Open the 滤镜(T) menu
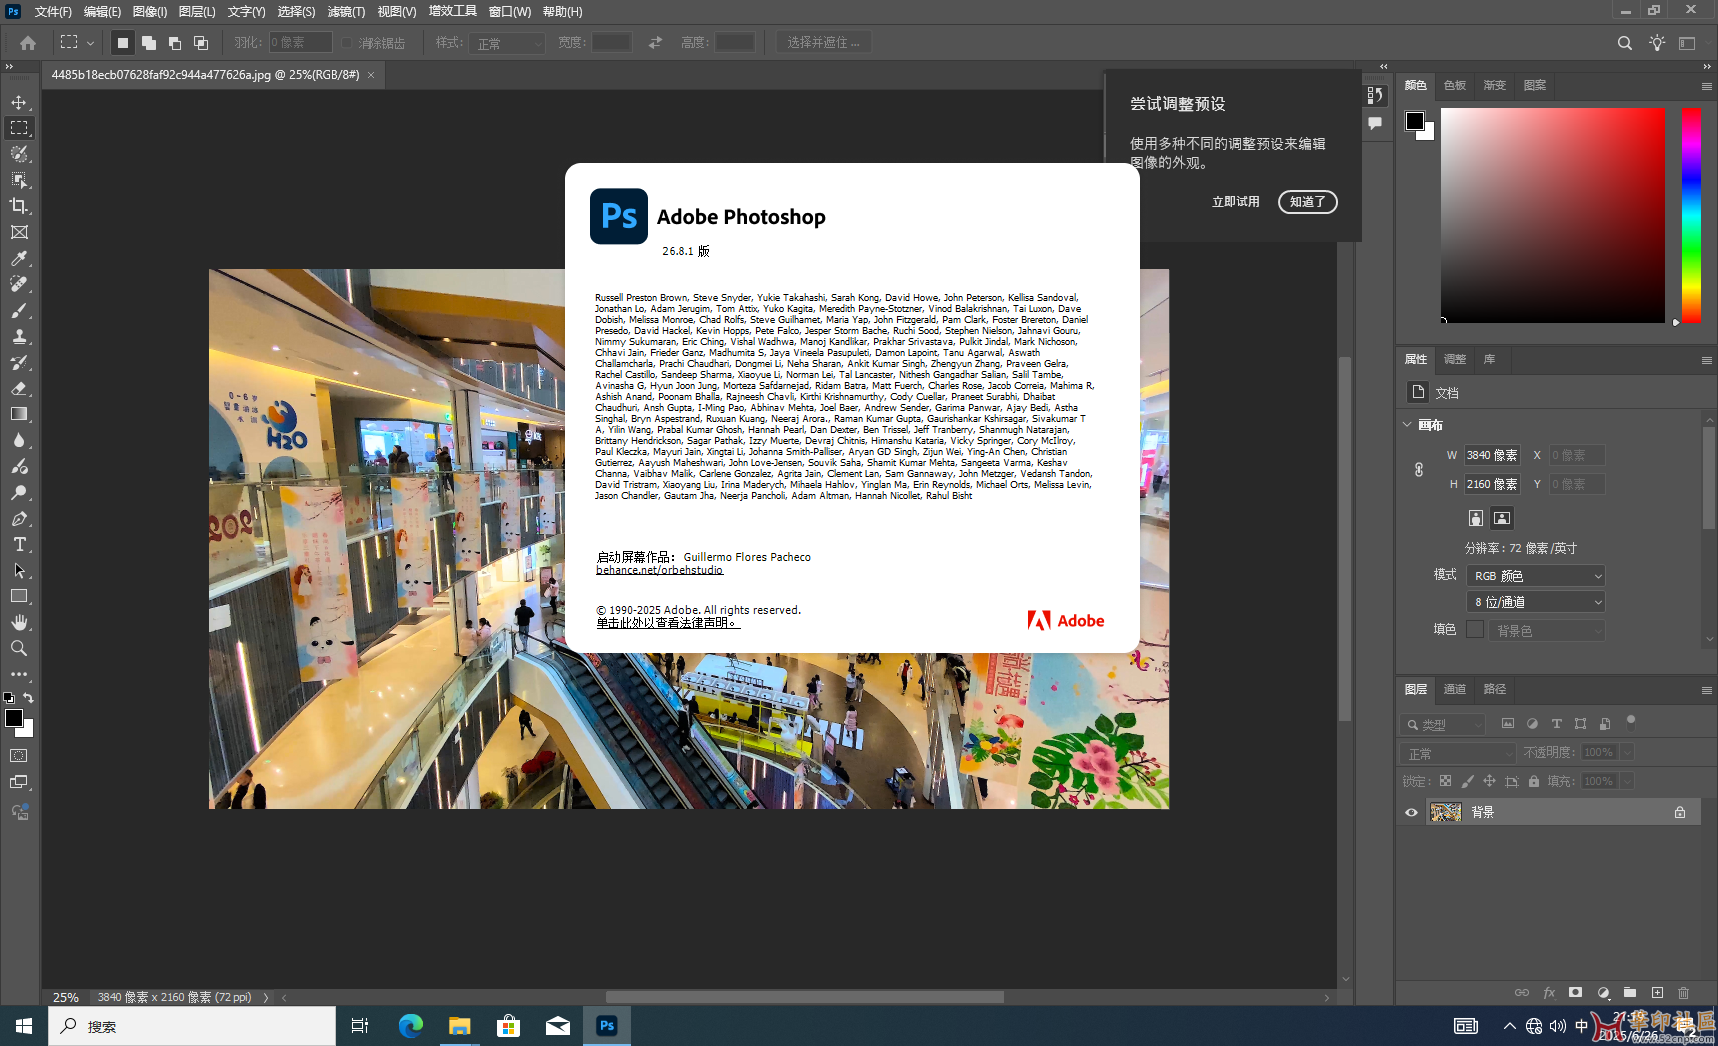Viewport: 1718px width, 1046px height. 346,12
